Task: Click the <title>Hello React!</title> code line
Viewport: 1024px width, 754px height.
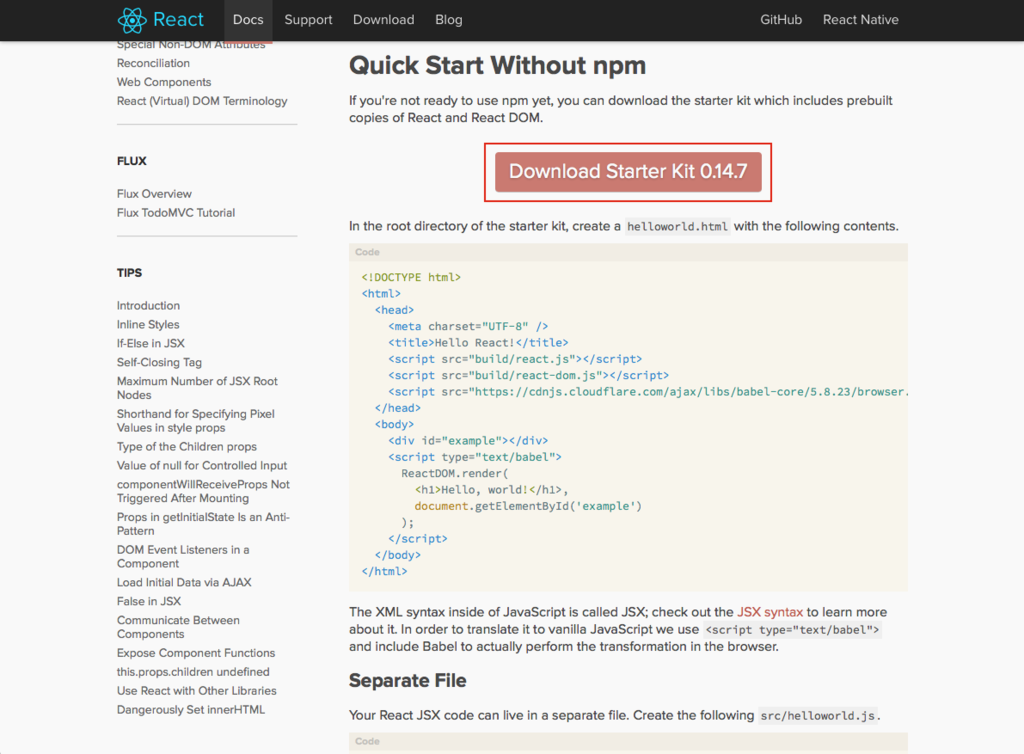Action: 478,343
